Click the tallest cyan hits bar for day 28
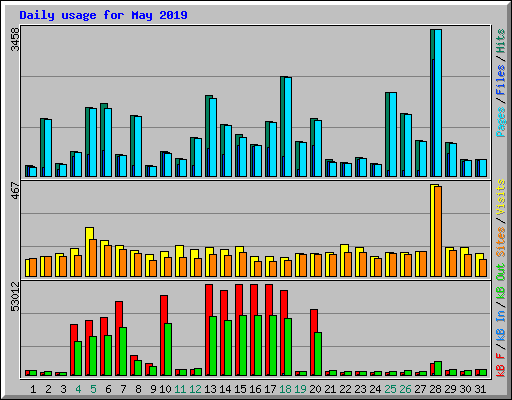512x400 pixels. (438, 103)
